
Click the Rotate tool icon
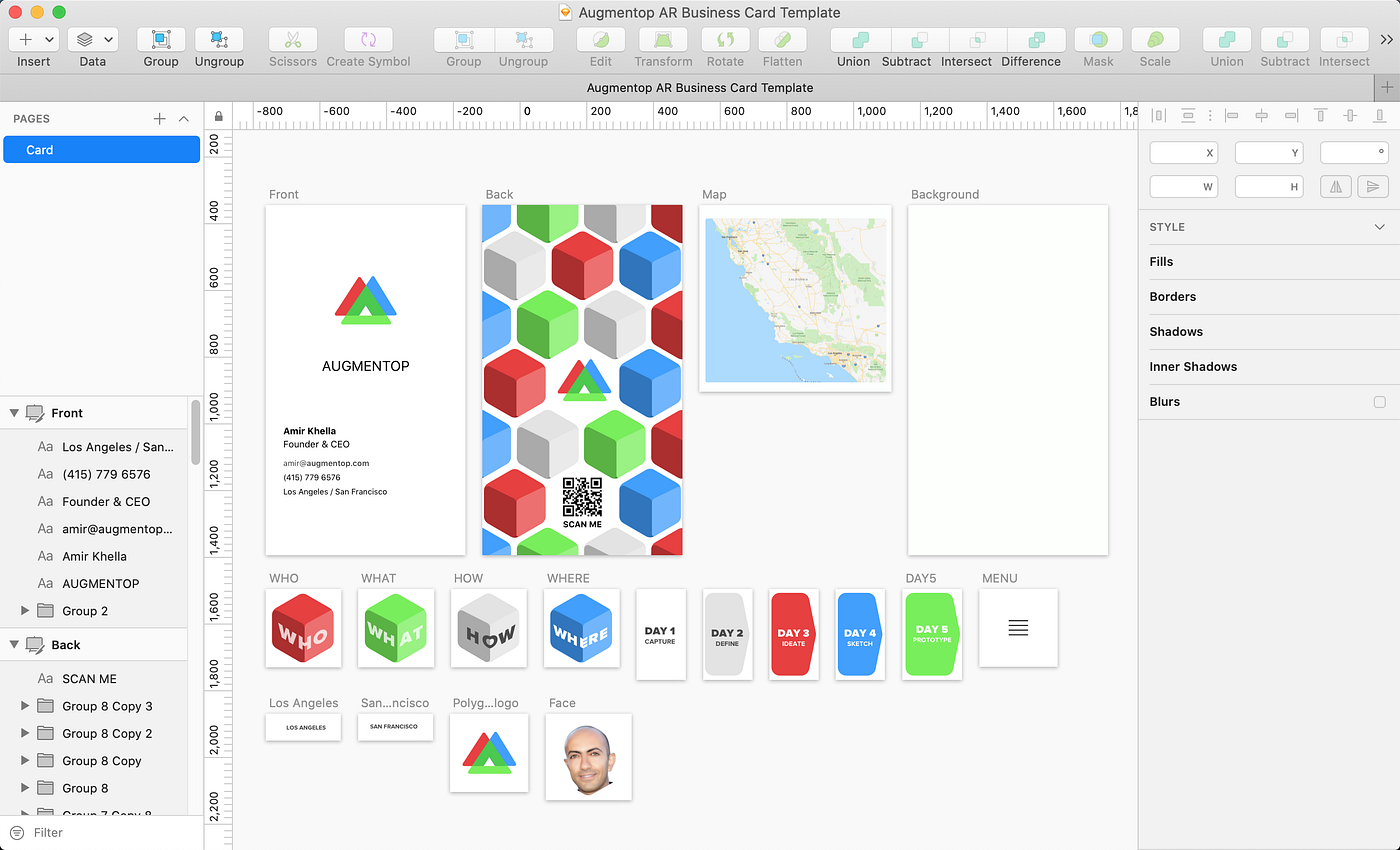pos(726,40)
